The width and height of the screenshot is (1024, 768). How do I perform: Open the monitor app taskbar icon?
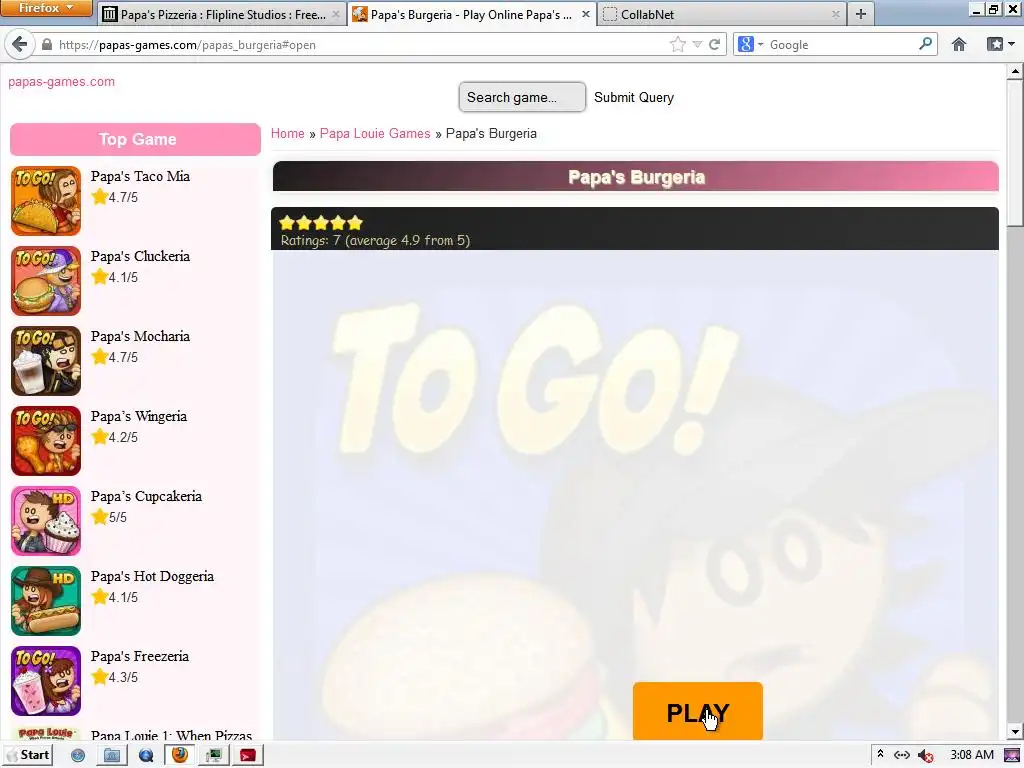point(214,756)
